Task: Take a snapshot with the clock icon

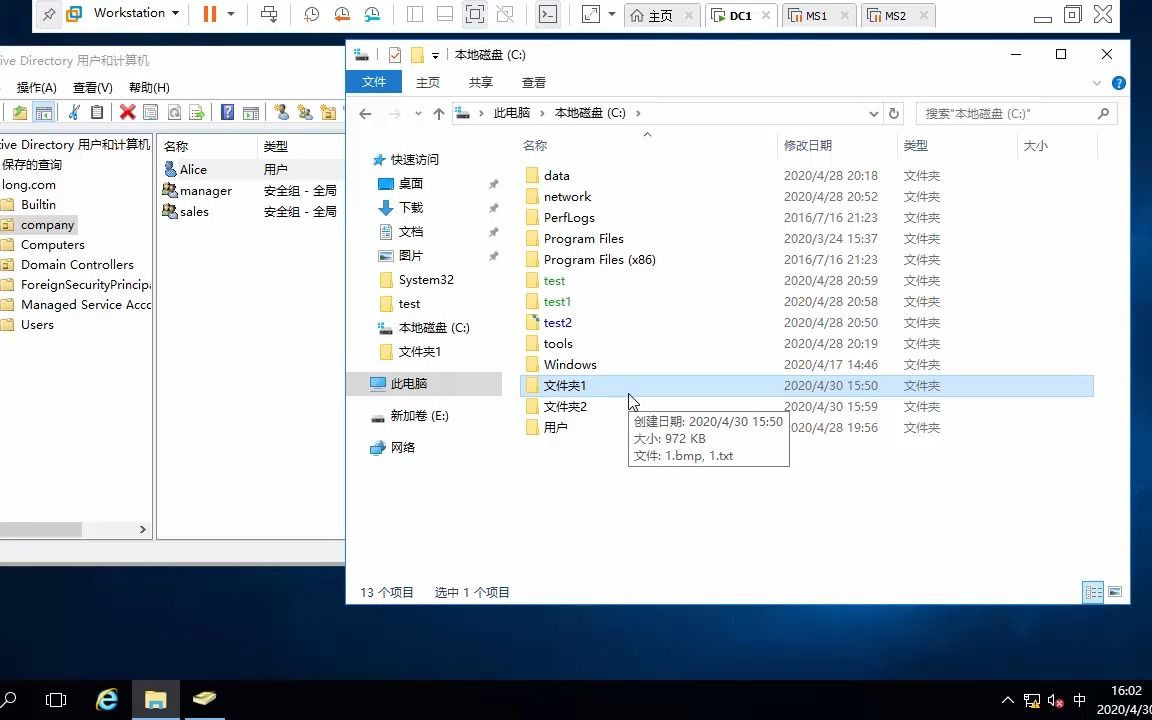Action: point(312,14)
